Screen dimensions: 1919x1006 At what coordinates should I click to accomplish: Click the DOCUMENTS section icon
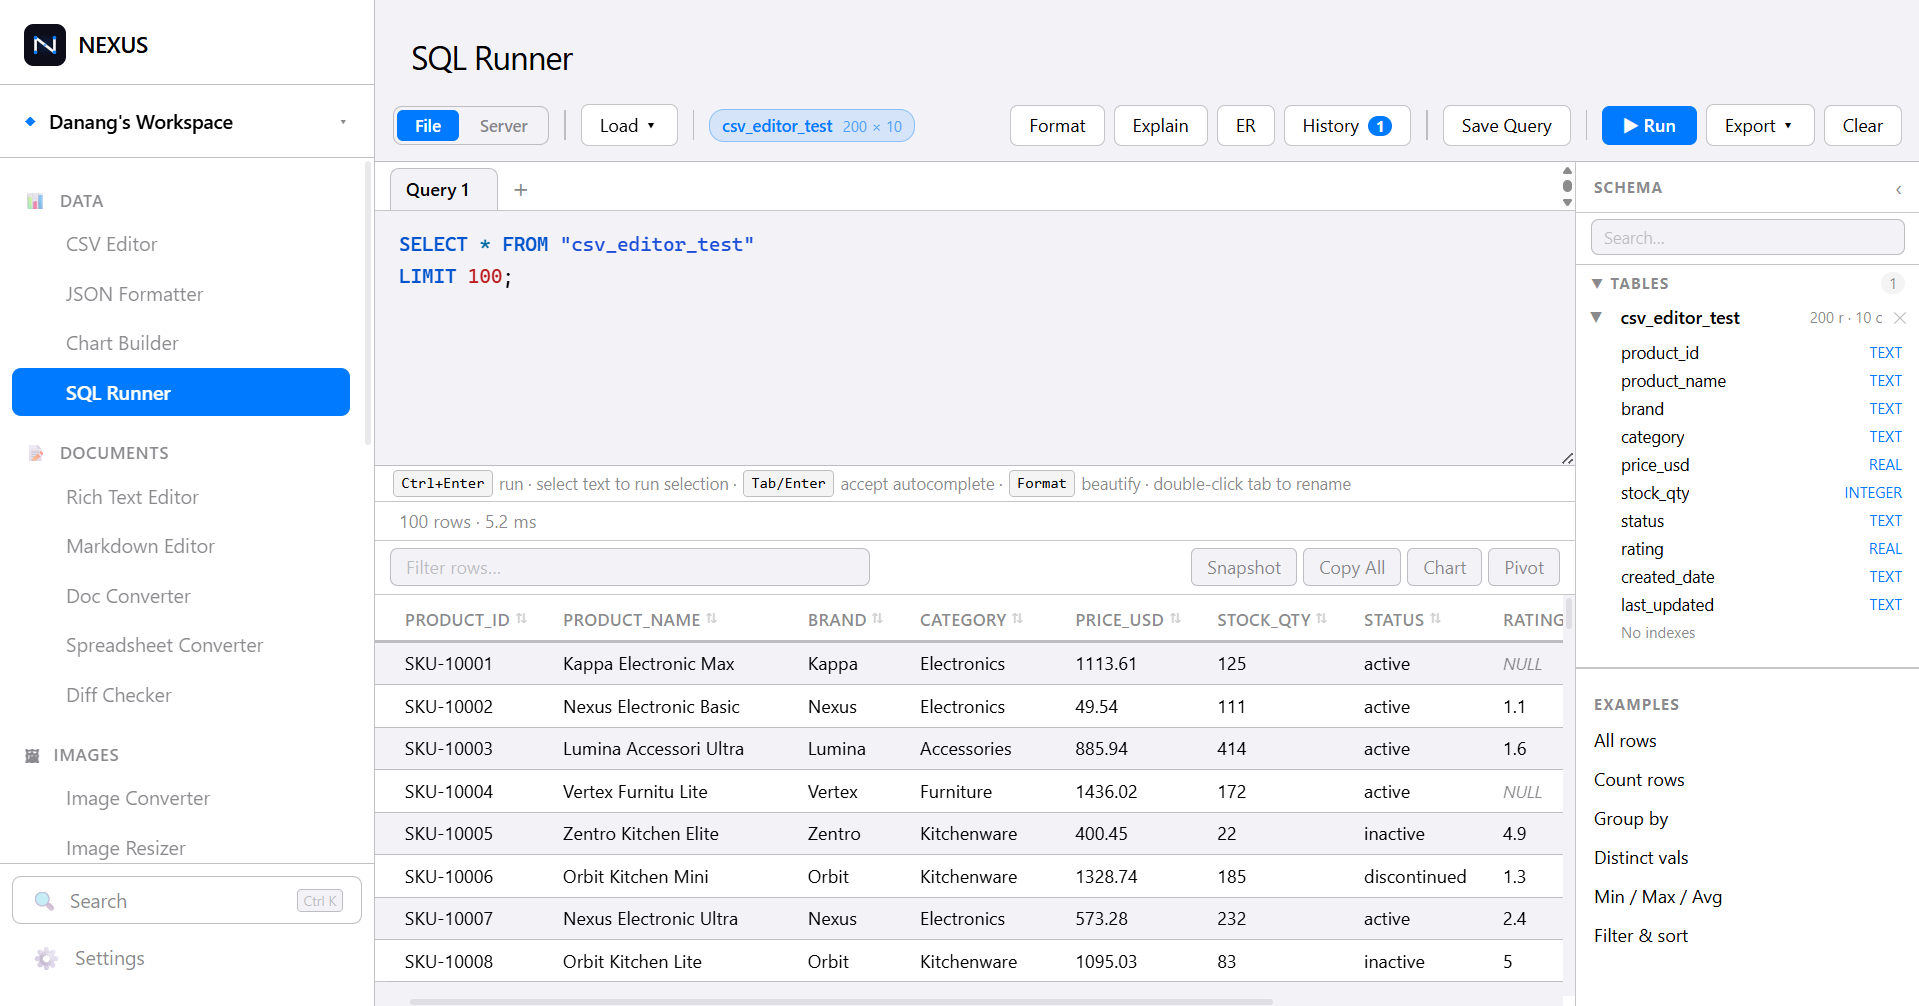coord(36,453)
